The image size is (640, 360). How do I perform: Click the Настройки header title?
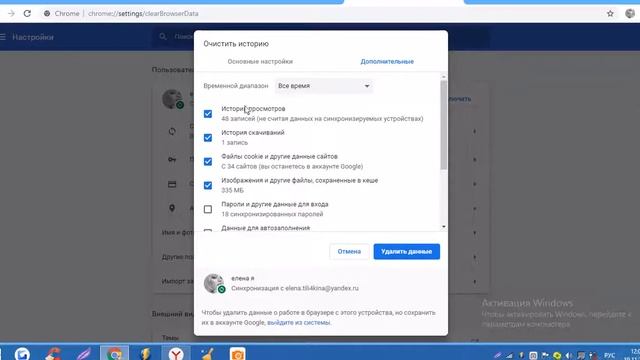click(33, 37)
